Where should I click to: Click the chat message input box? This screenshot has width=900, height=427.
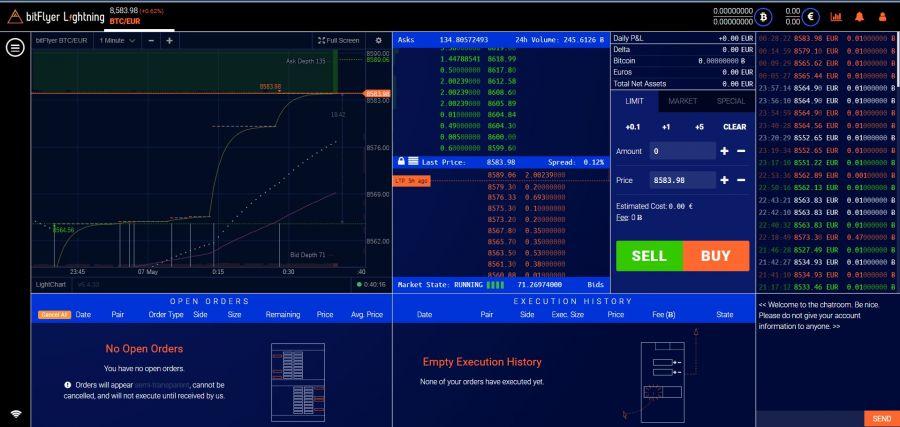[x=810, y=419]
